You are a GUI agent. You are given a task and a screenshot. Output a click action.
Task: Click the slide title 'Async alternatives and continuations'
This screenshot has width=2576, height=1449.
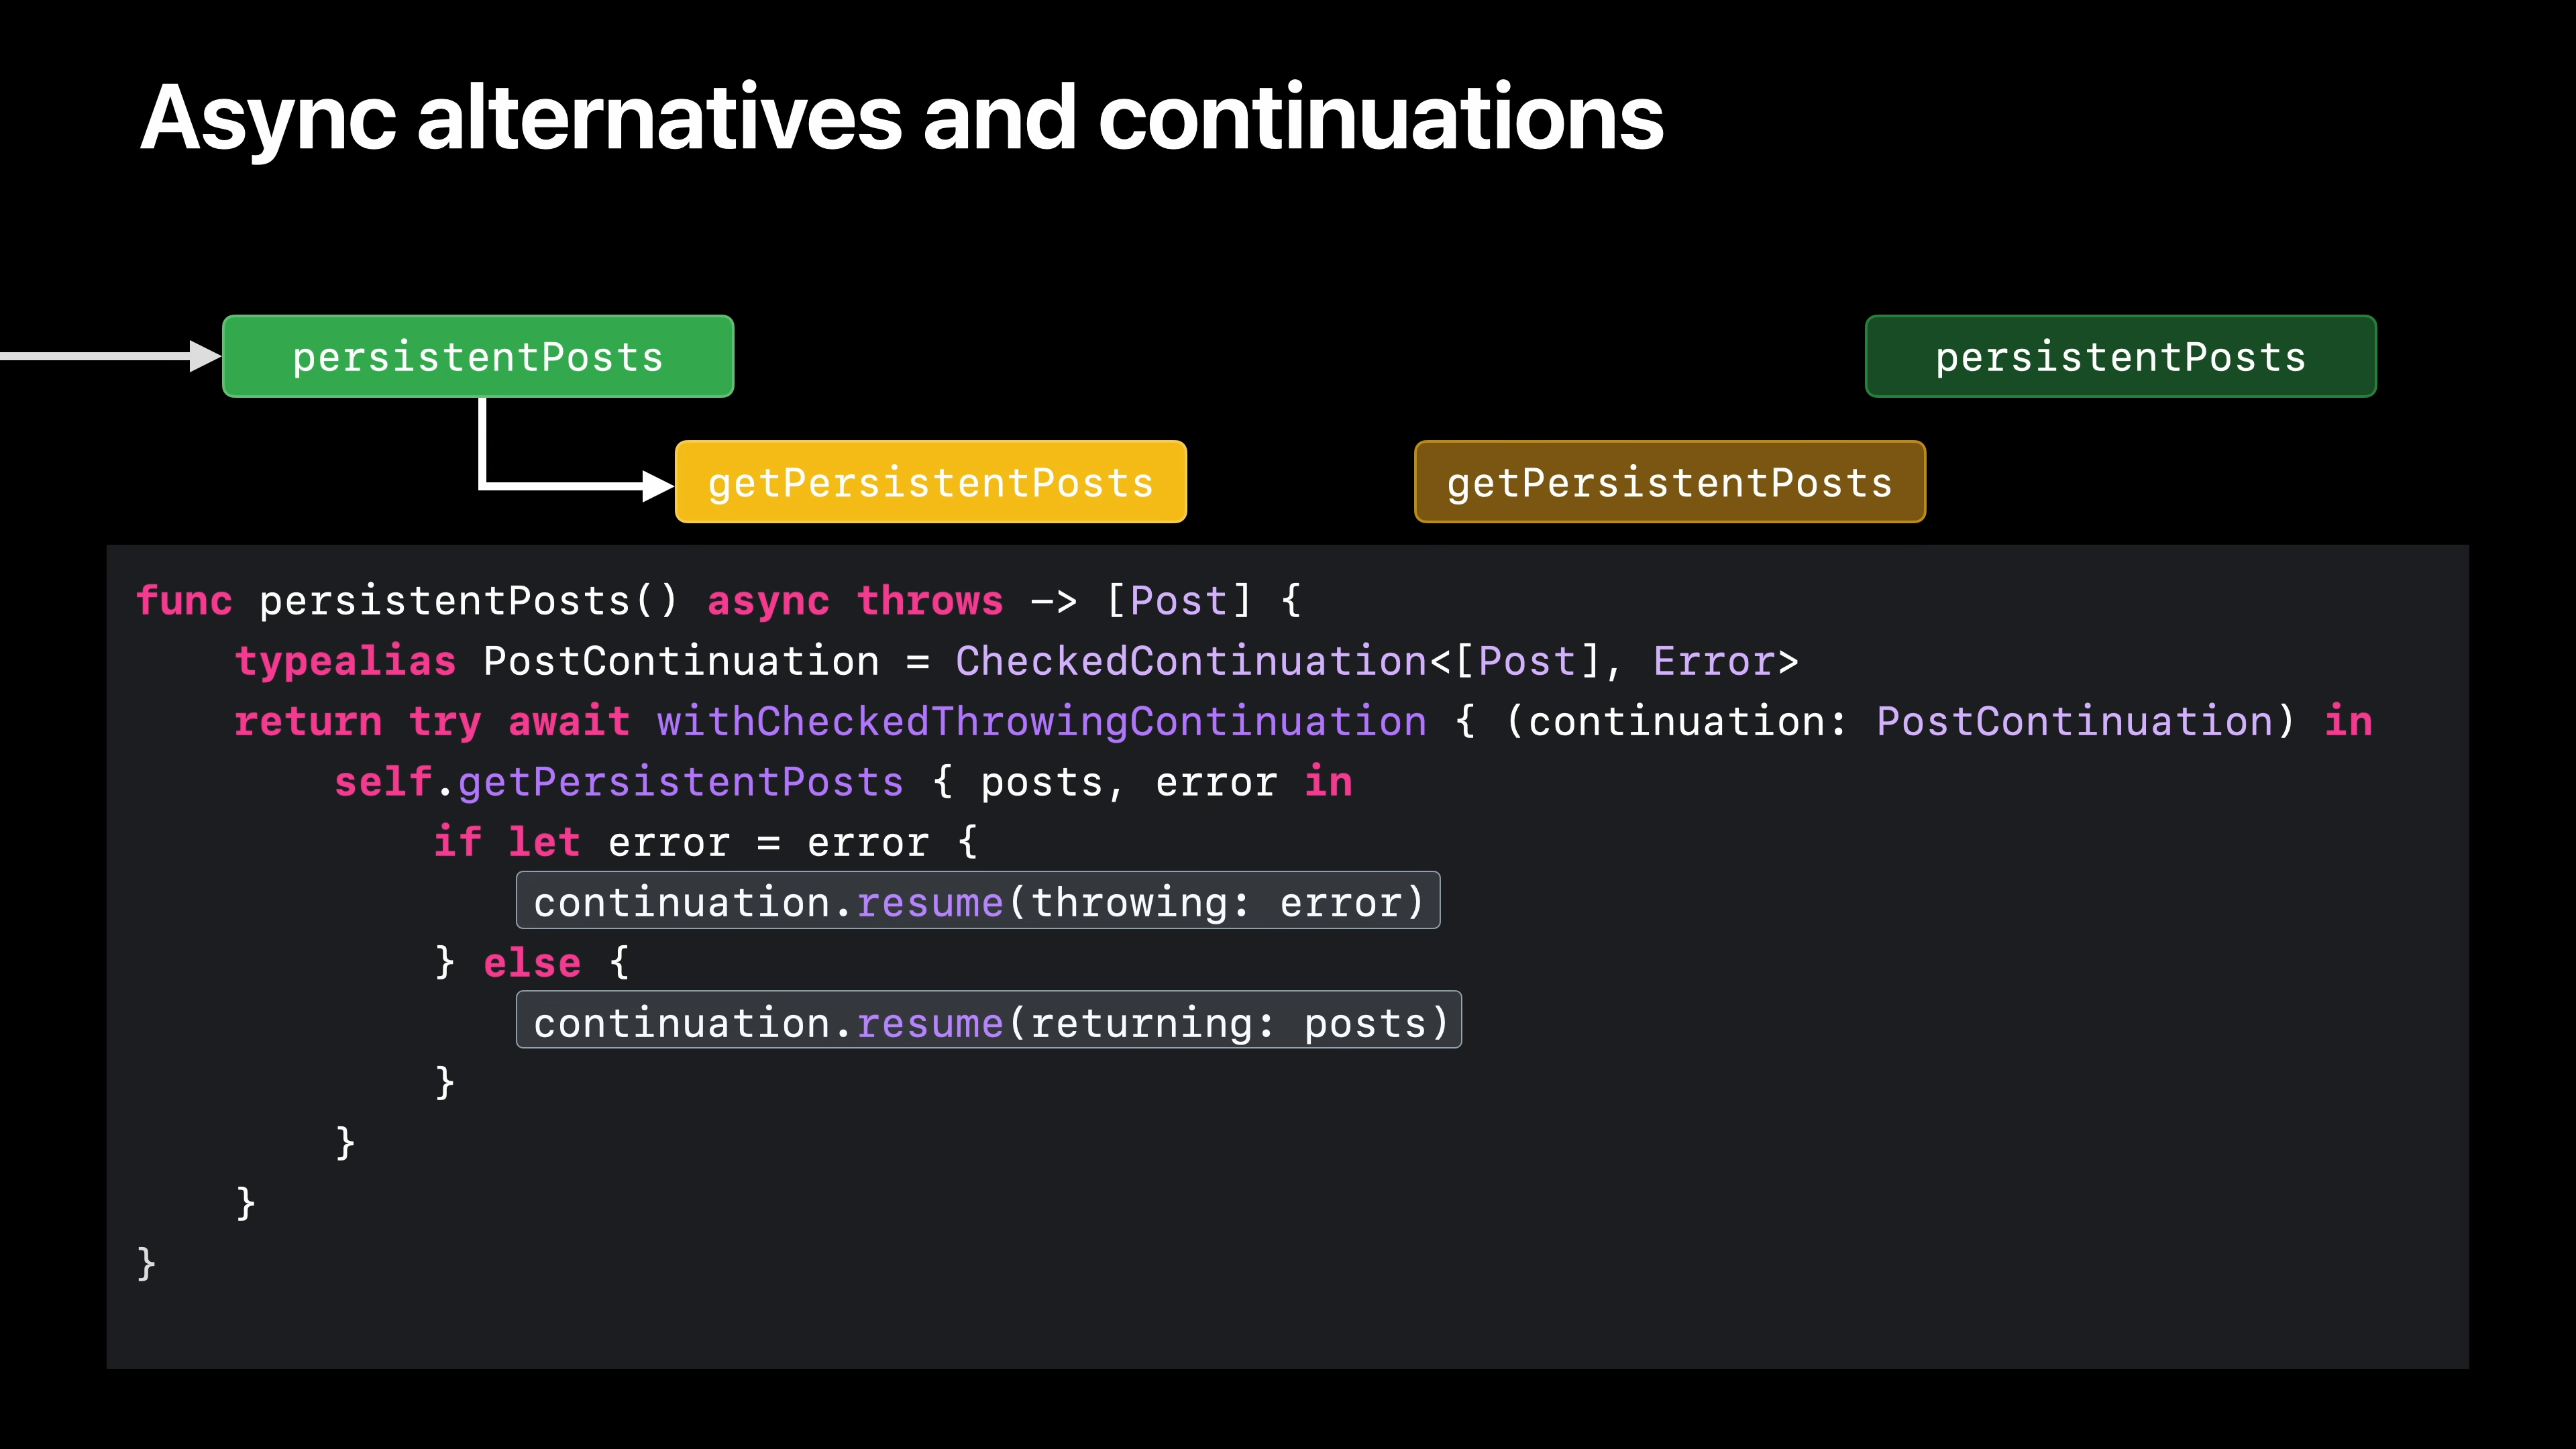[x=901, y=118]
